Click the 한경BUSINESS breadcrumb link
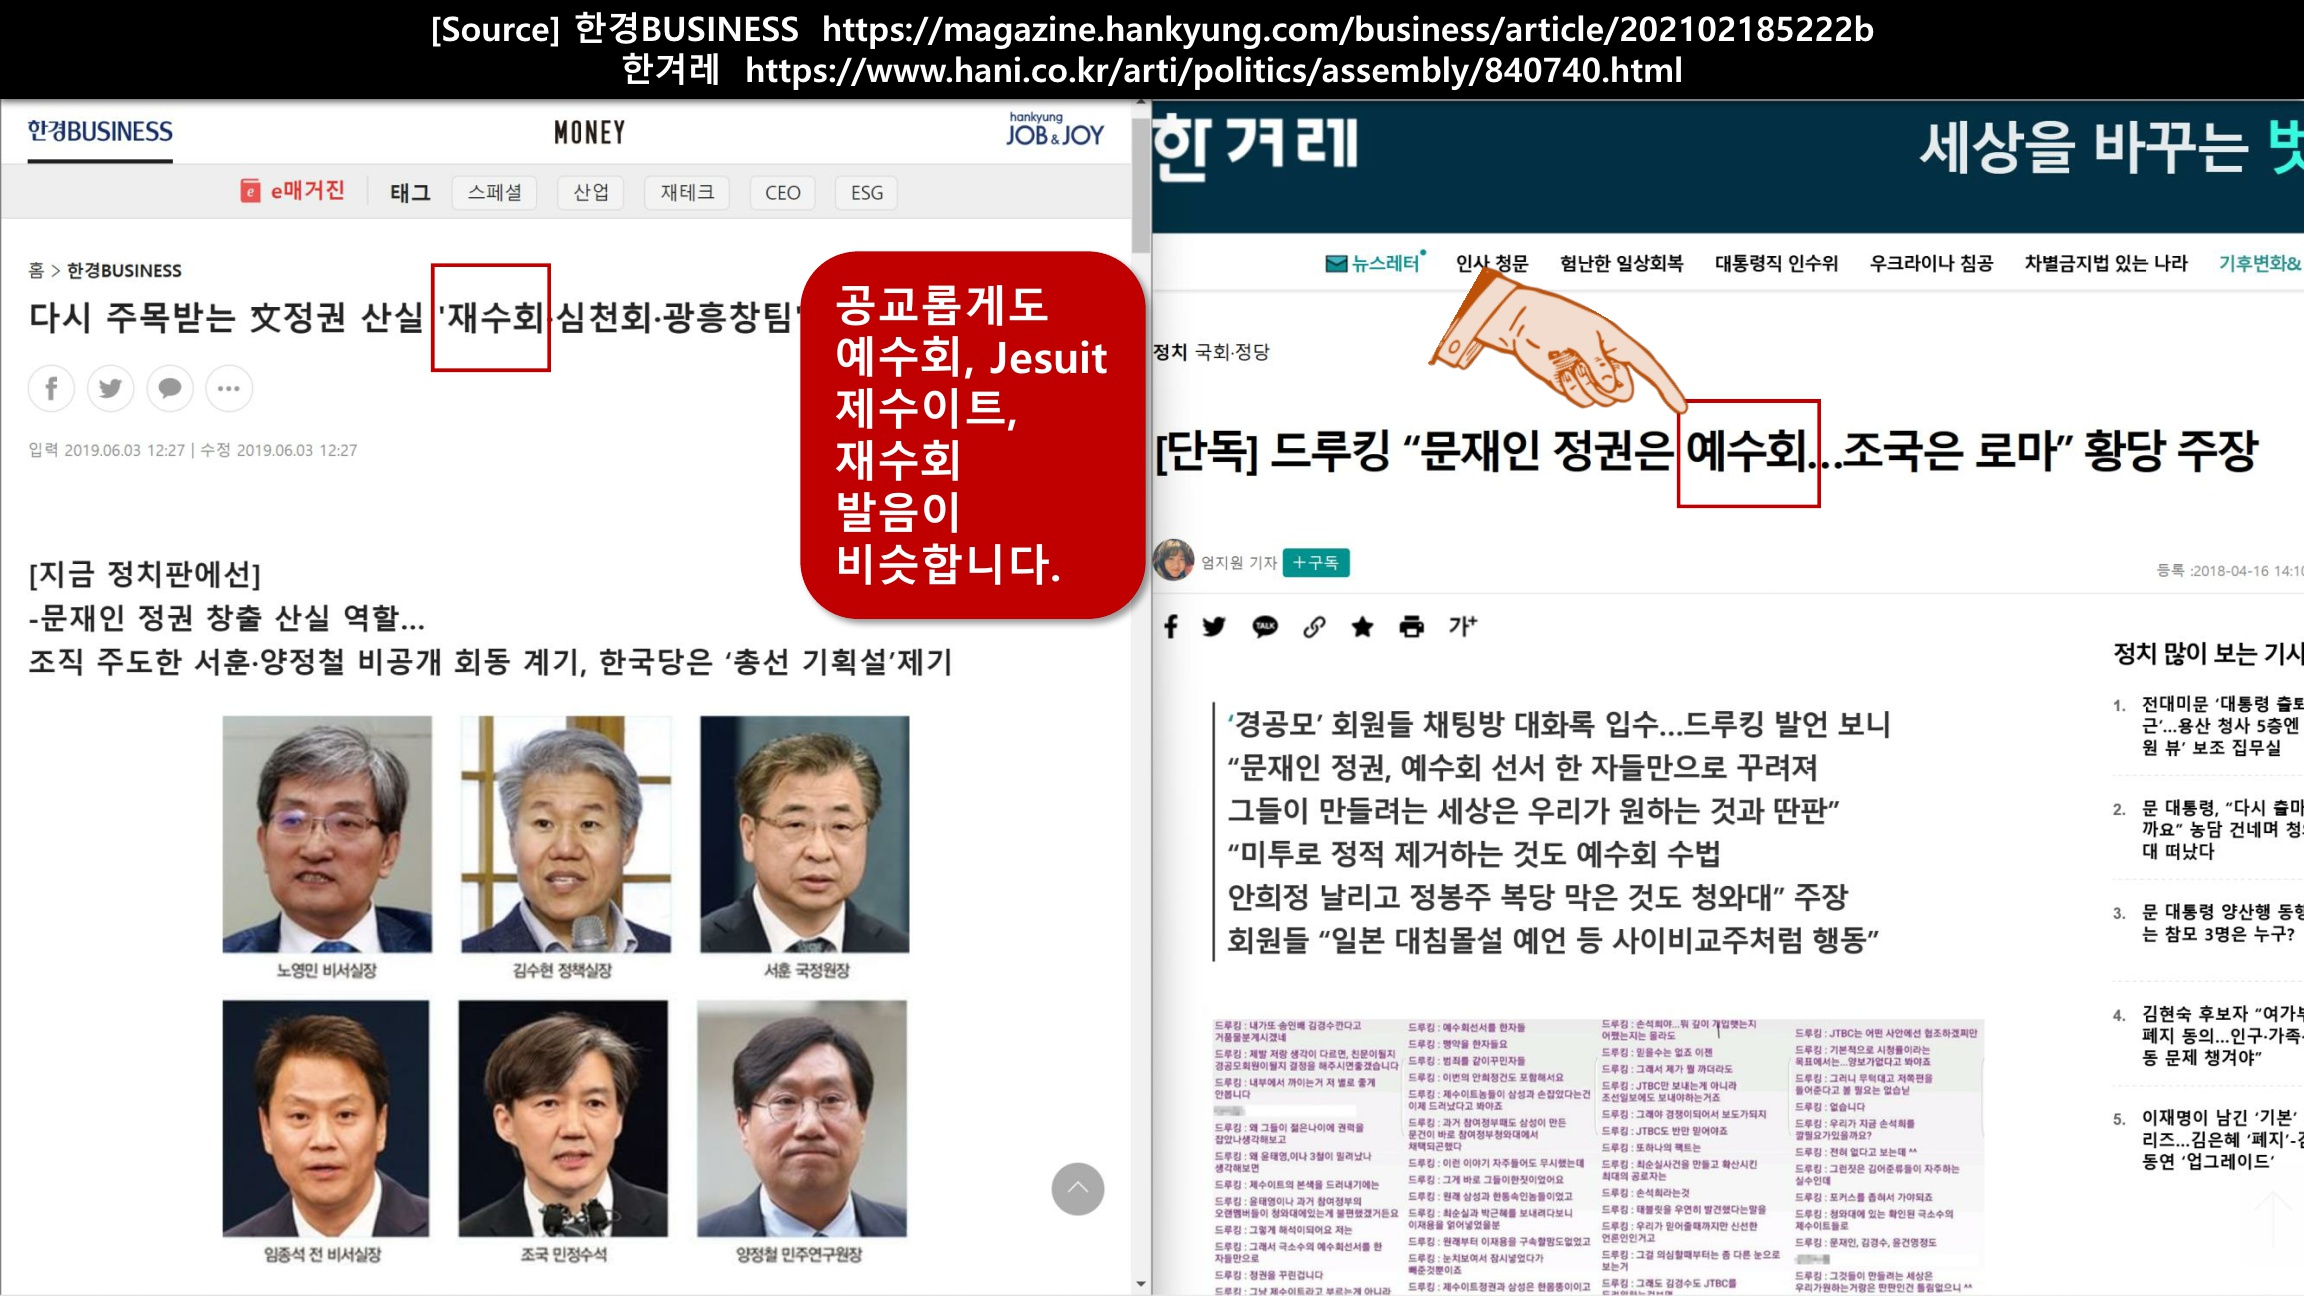The image size is (2304, 1296). [124, 270]
